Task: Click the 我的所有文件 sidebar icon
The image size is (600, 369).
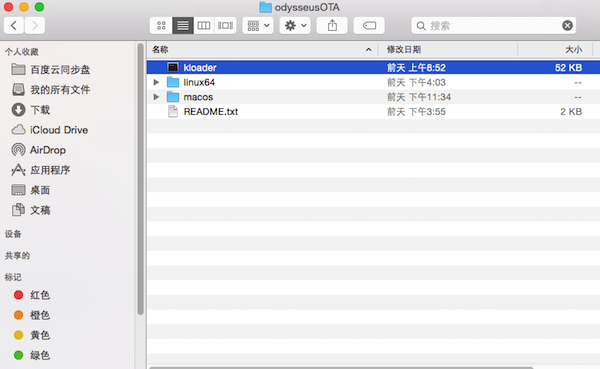Action: click(18, 90)
